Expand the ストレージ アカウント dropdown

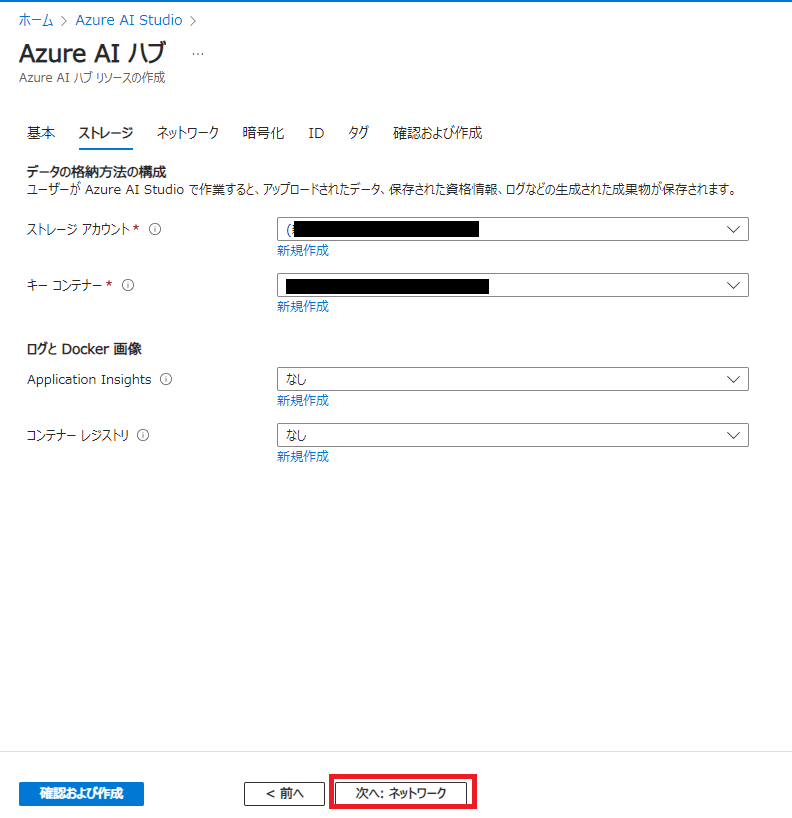pyautogui.click(x=513, y=229)
